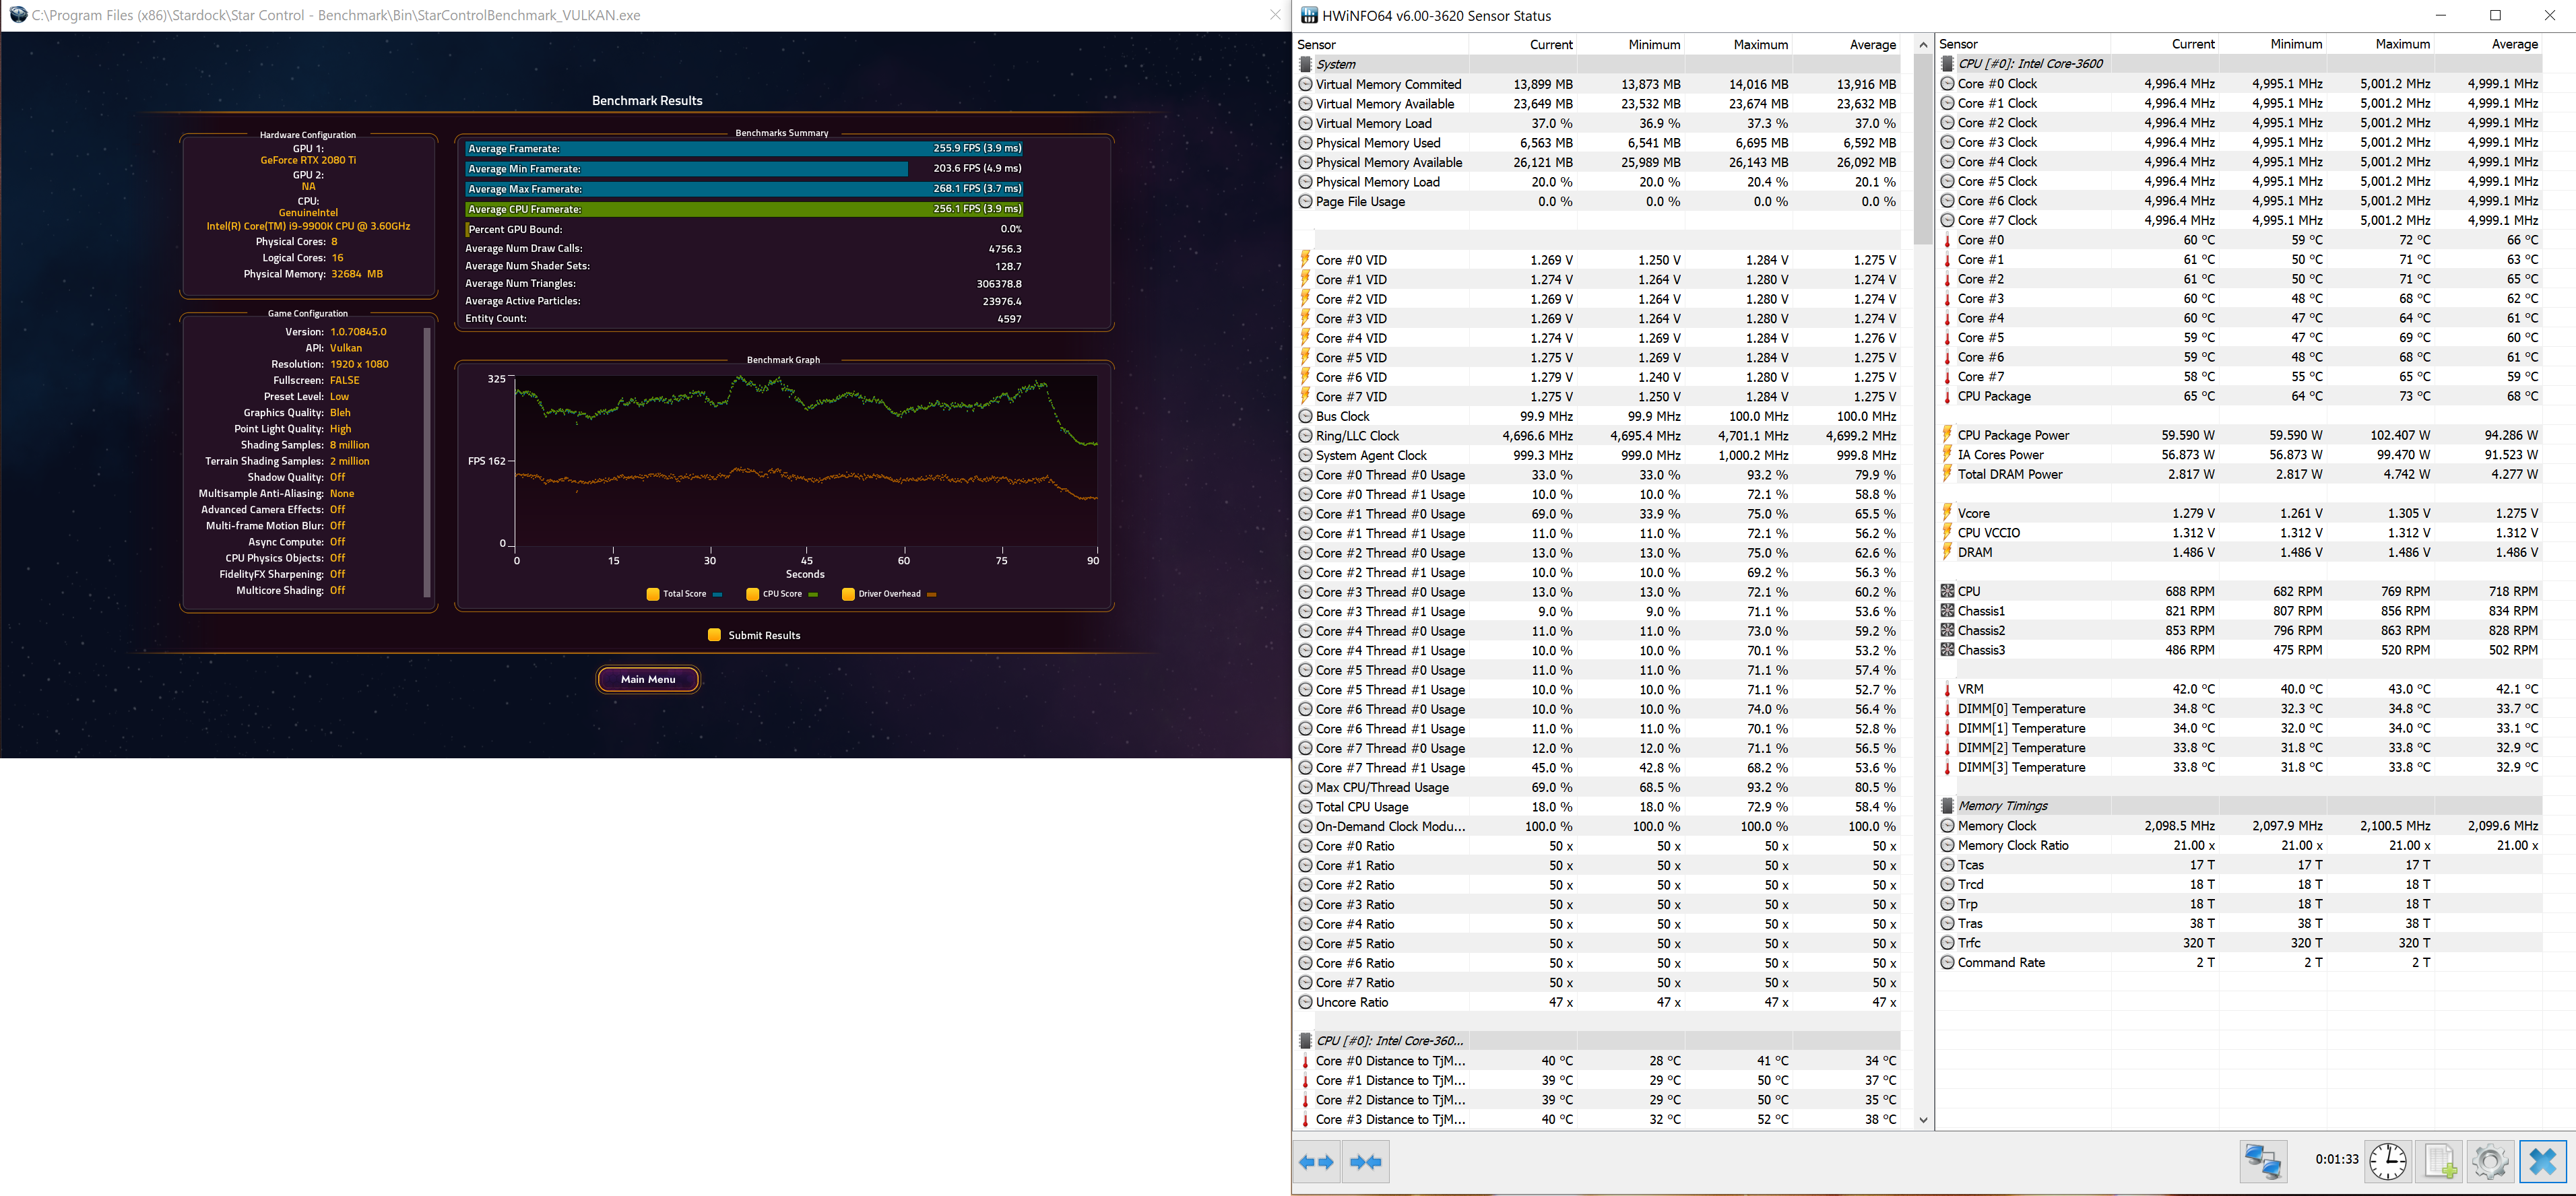
Task: Click the collapse columns inward-arrows button
Action: click(1365, 1162)
